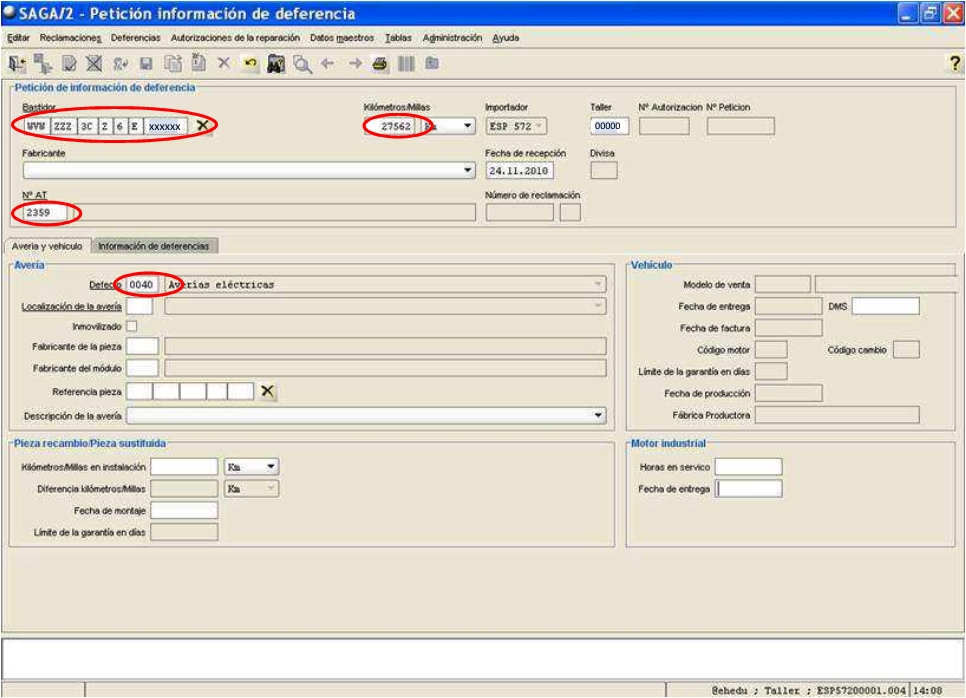966x698 pixels.
Task: Click the Defecto code field 0040
Action: click(x=142, y=284)
